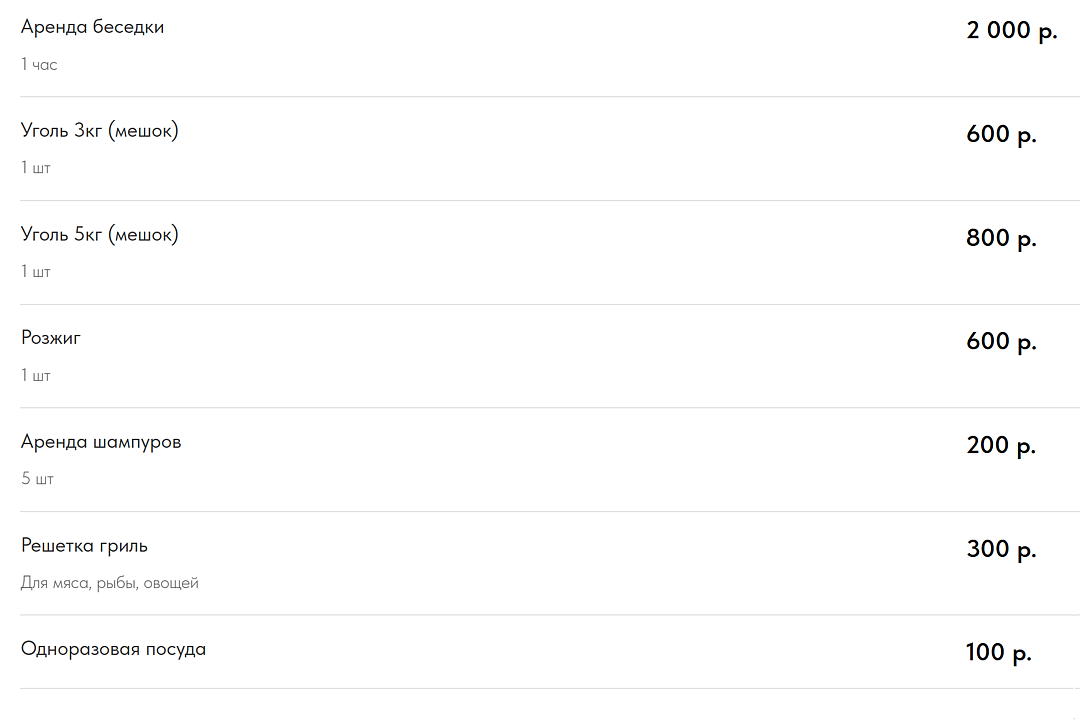Click "Для мяса, рыбы, овощей" description
Screen dimensions: 1080x720
[110, 583]
